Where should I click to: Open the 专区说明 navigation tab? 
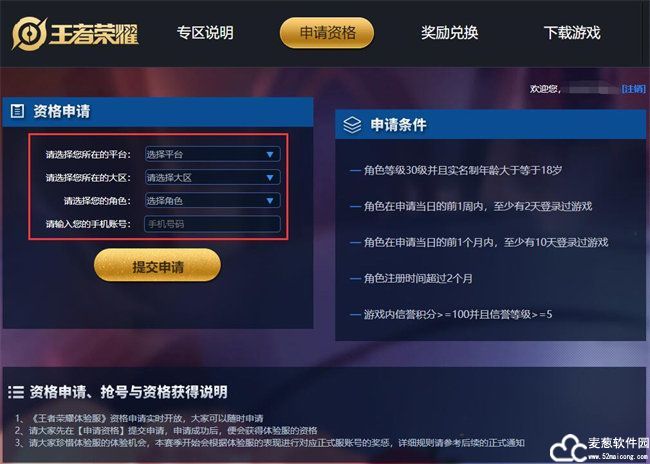(x=205, y=33)
